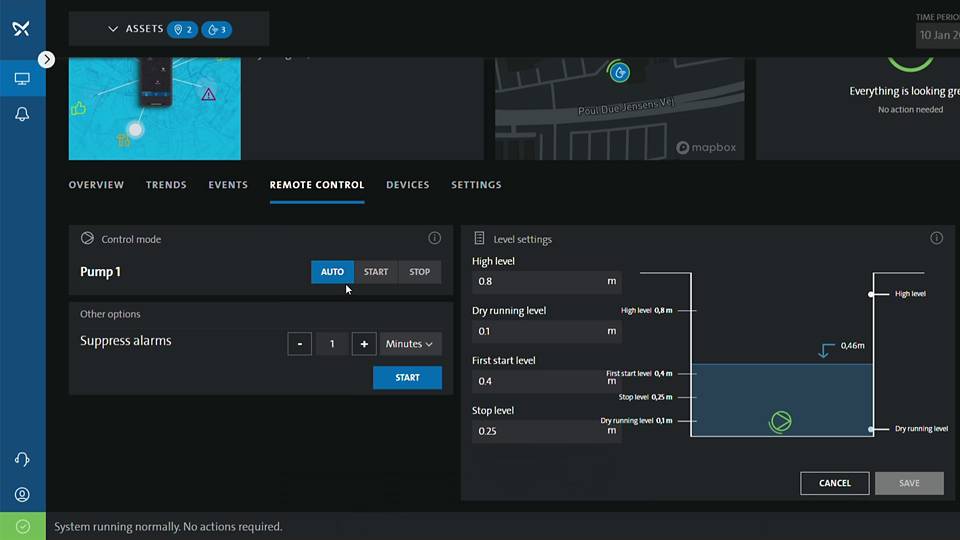Expand the Assets dropdown
The width and height of the screenshot is (960, 540).
point(113,29)
